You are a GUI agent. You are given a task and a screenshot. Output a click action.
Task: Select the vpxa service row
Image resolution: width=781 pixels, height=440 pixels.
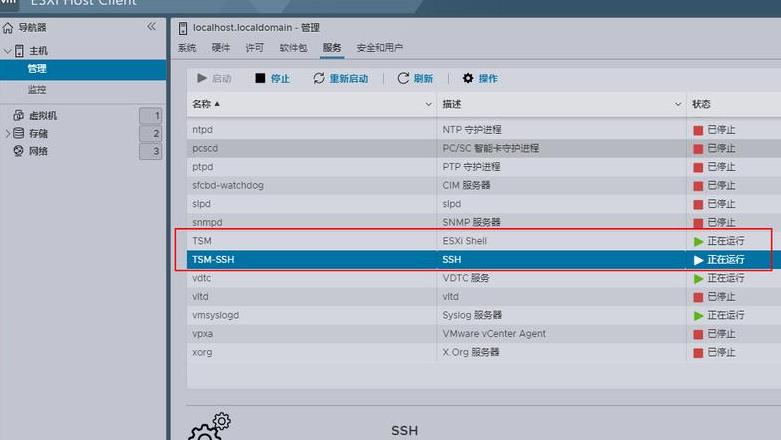tap(484, 333)
